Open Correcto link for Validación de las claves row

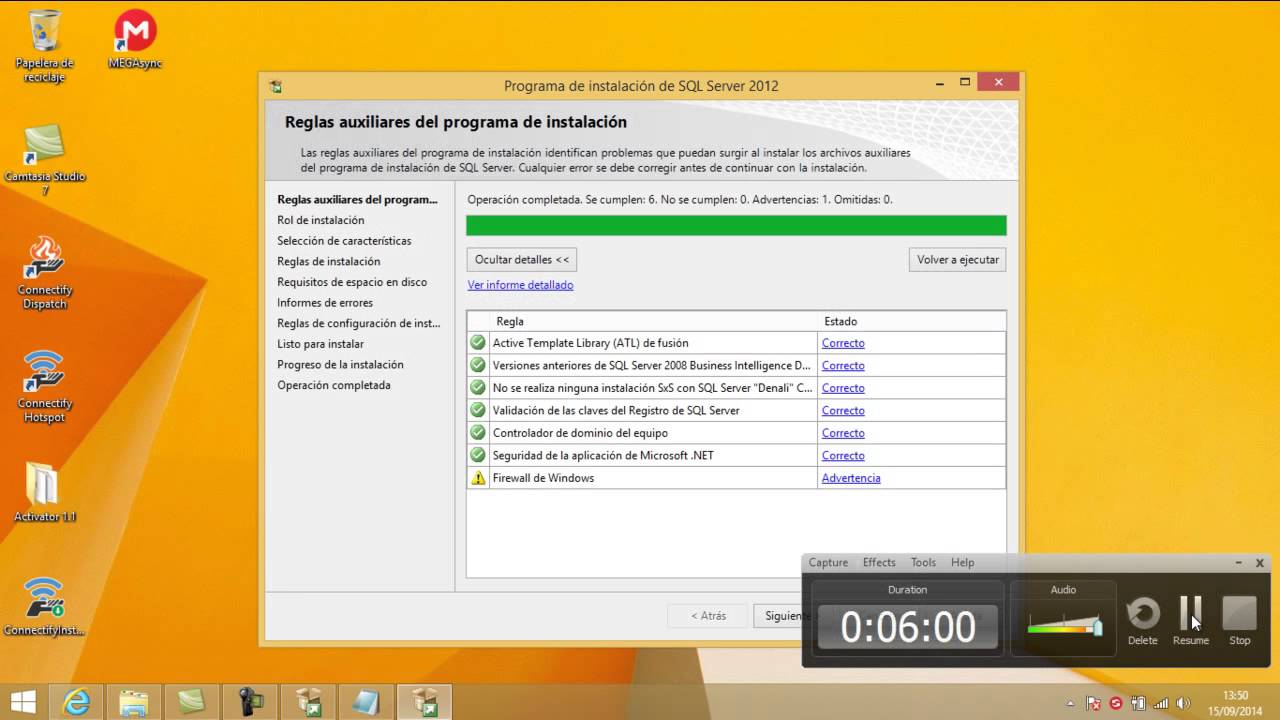click(x=843, y=411)
